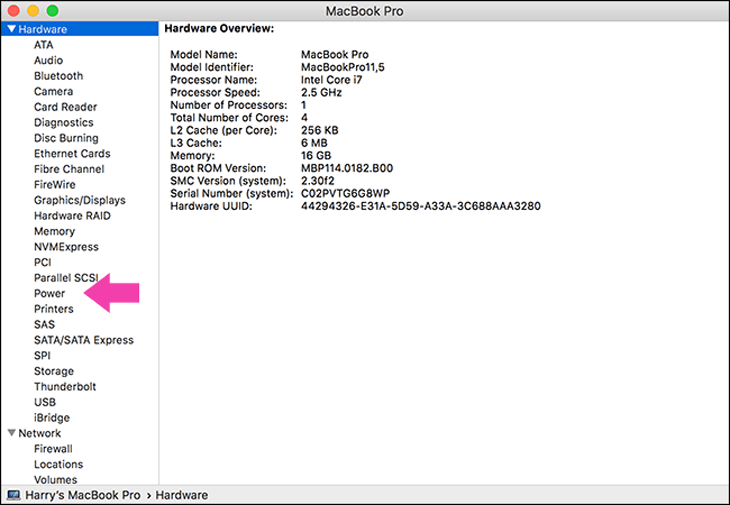Image resolution: width=730 pixels, height=505 pixels.
Task: Open Graphics/Displays information
Action: [x=80, y=200]
